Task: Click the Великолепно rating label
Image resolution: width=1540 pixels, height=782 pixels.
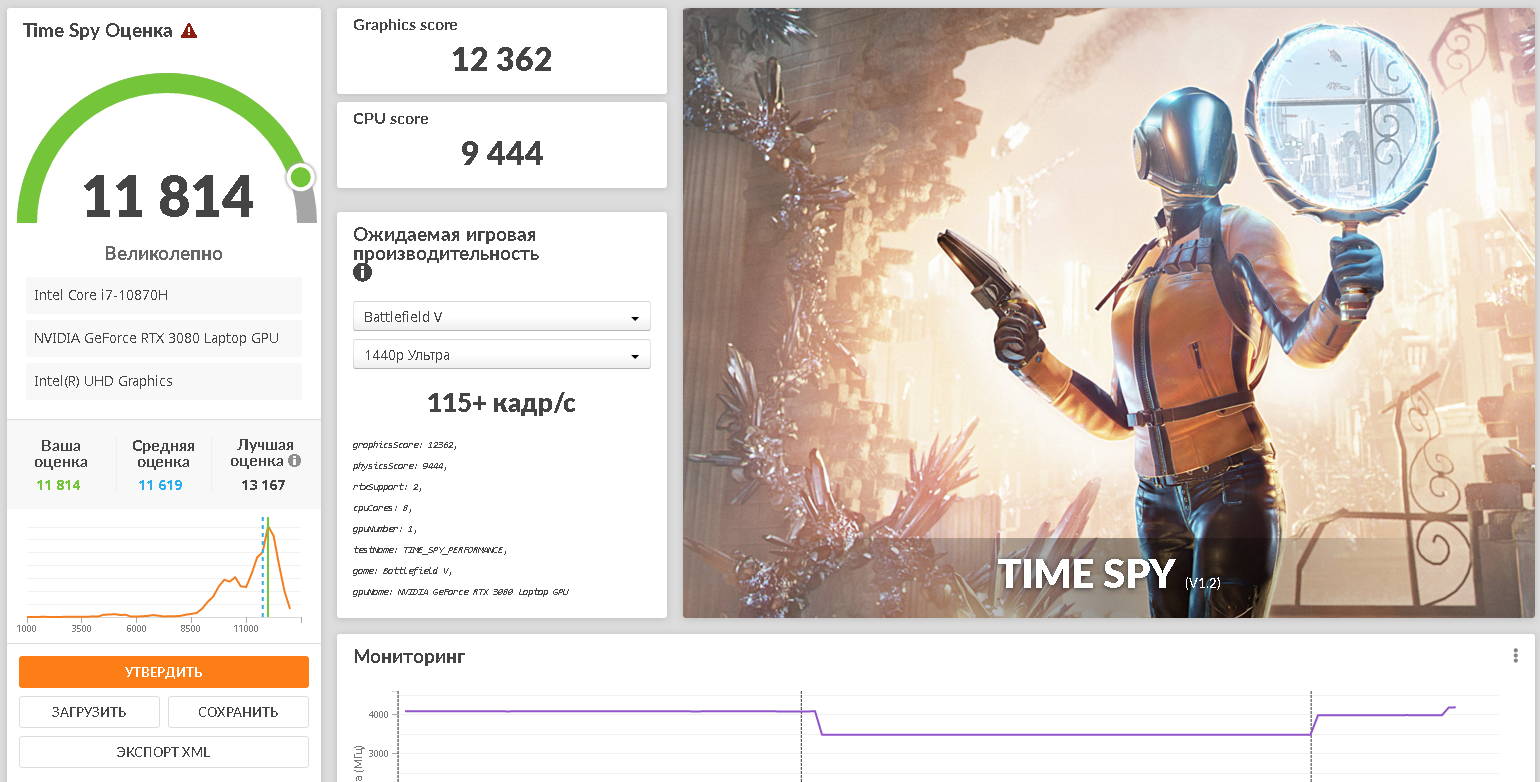Action: coord(164,254)
